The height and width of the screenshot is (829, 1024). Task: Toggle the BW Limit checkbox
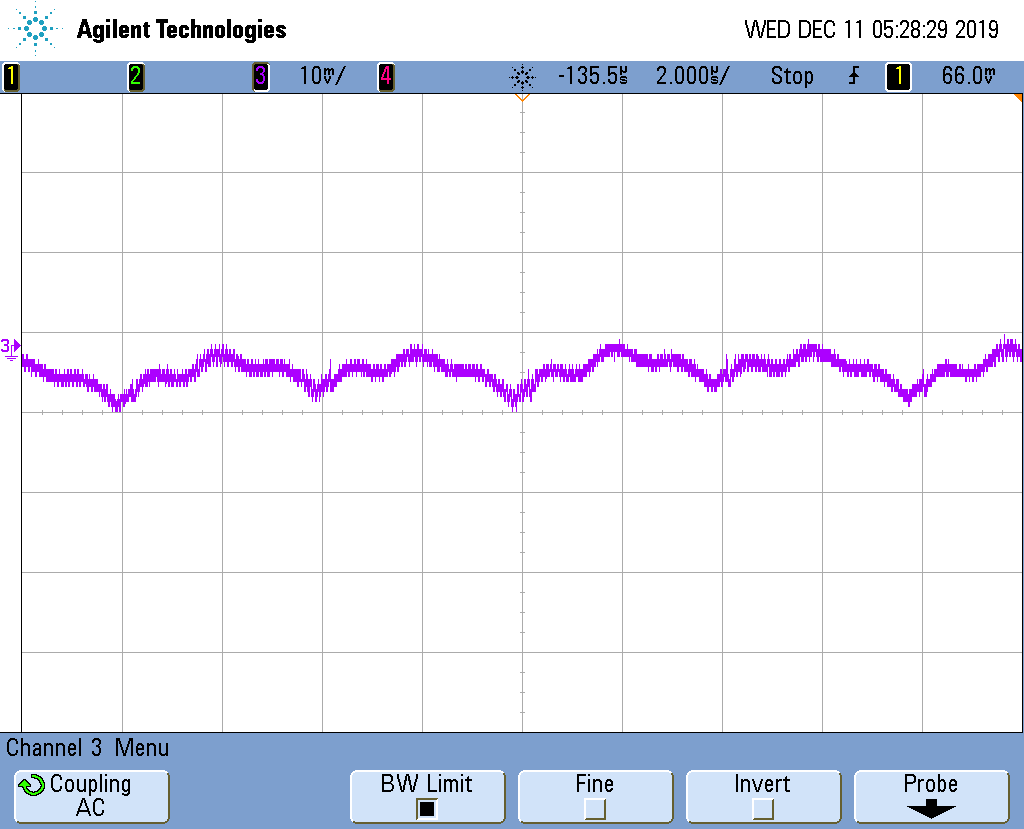pos(427,808)
